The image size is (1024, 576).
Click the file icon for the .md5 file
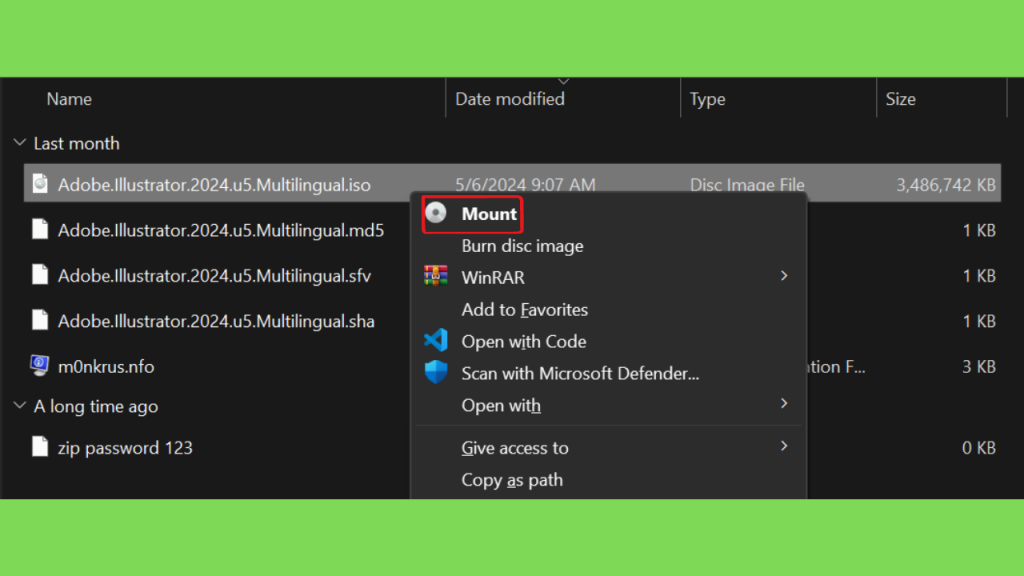click(x=40, y=230)
